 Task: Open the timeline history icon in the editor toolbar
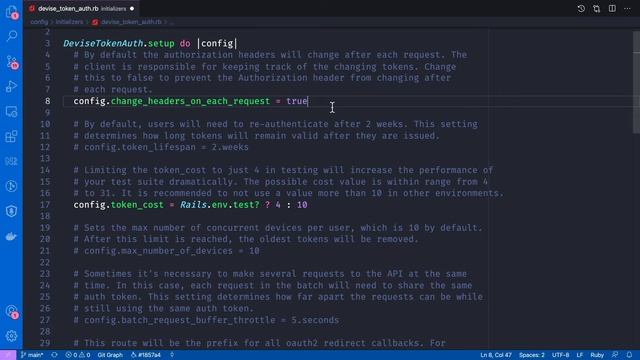click(x=581, y=9)
